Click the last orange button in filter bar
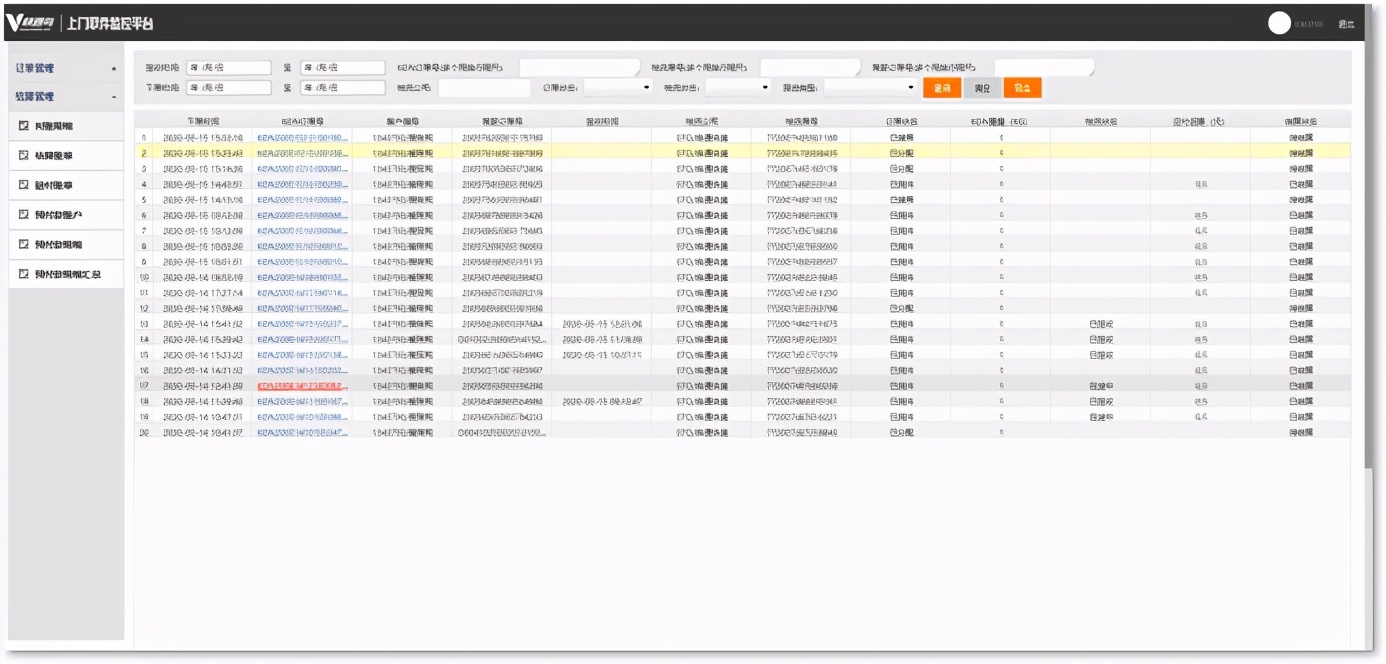 [1022, 88]
